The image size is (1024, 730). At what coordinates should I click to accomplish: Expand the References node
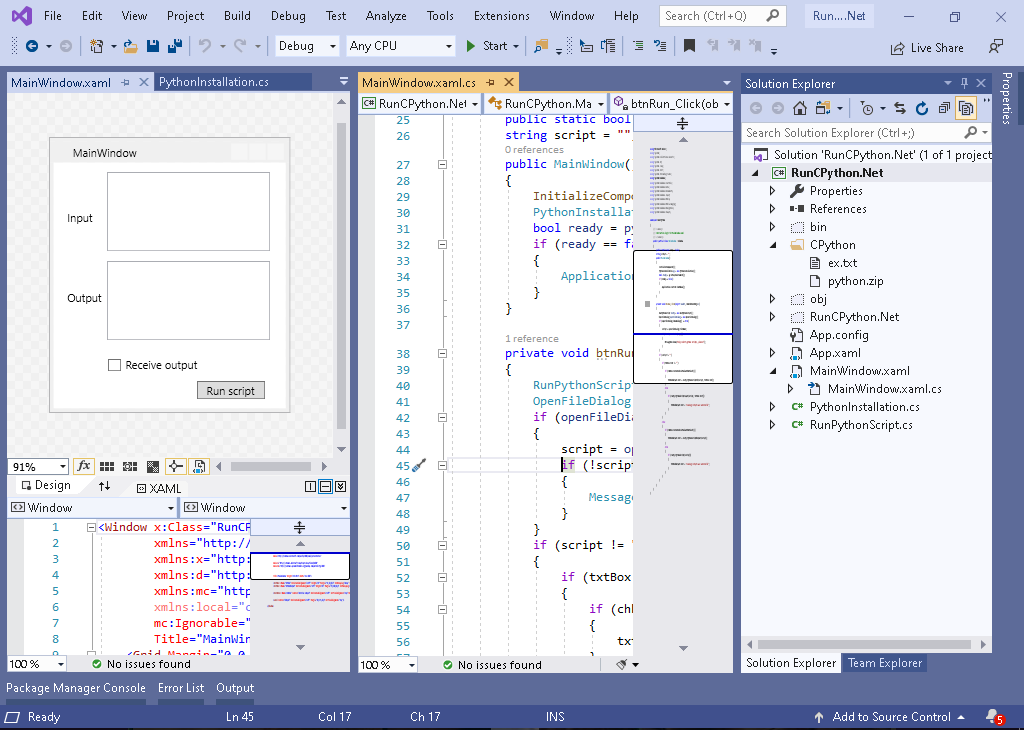pyautogui.click(x=773, y=209)
